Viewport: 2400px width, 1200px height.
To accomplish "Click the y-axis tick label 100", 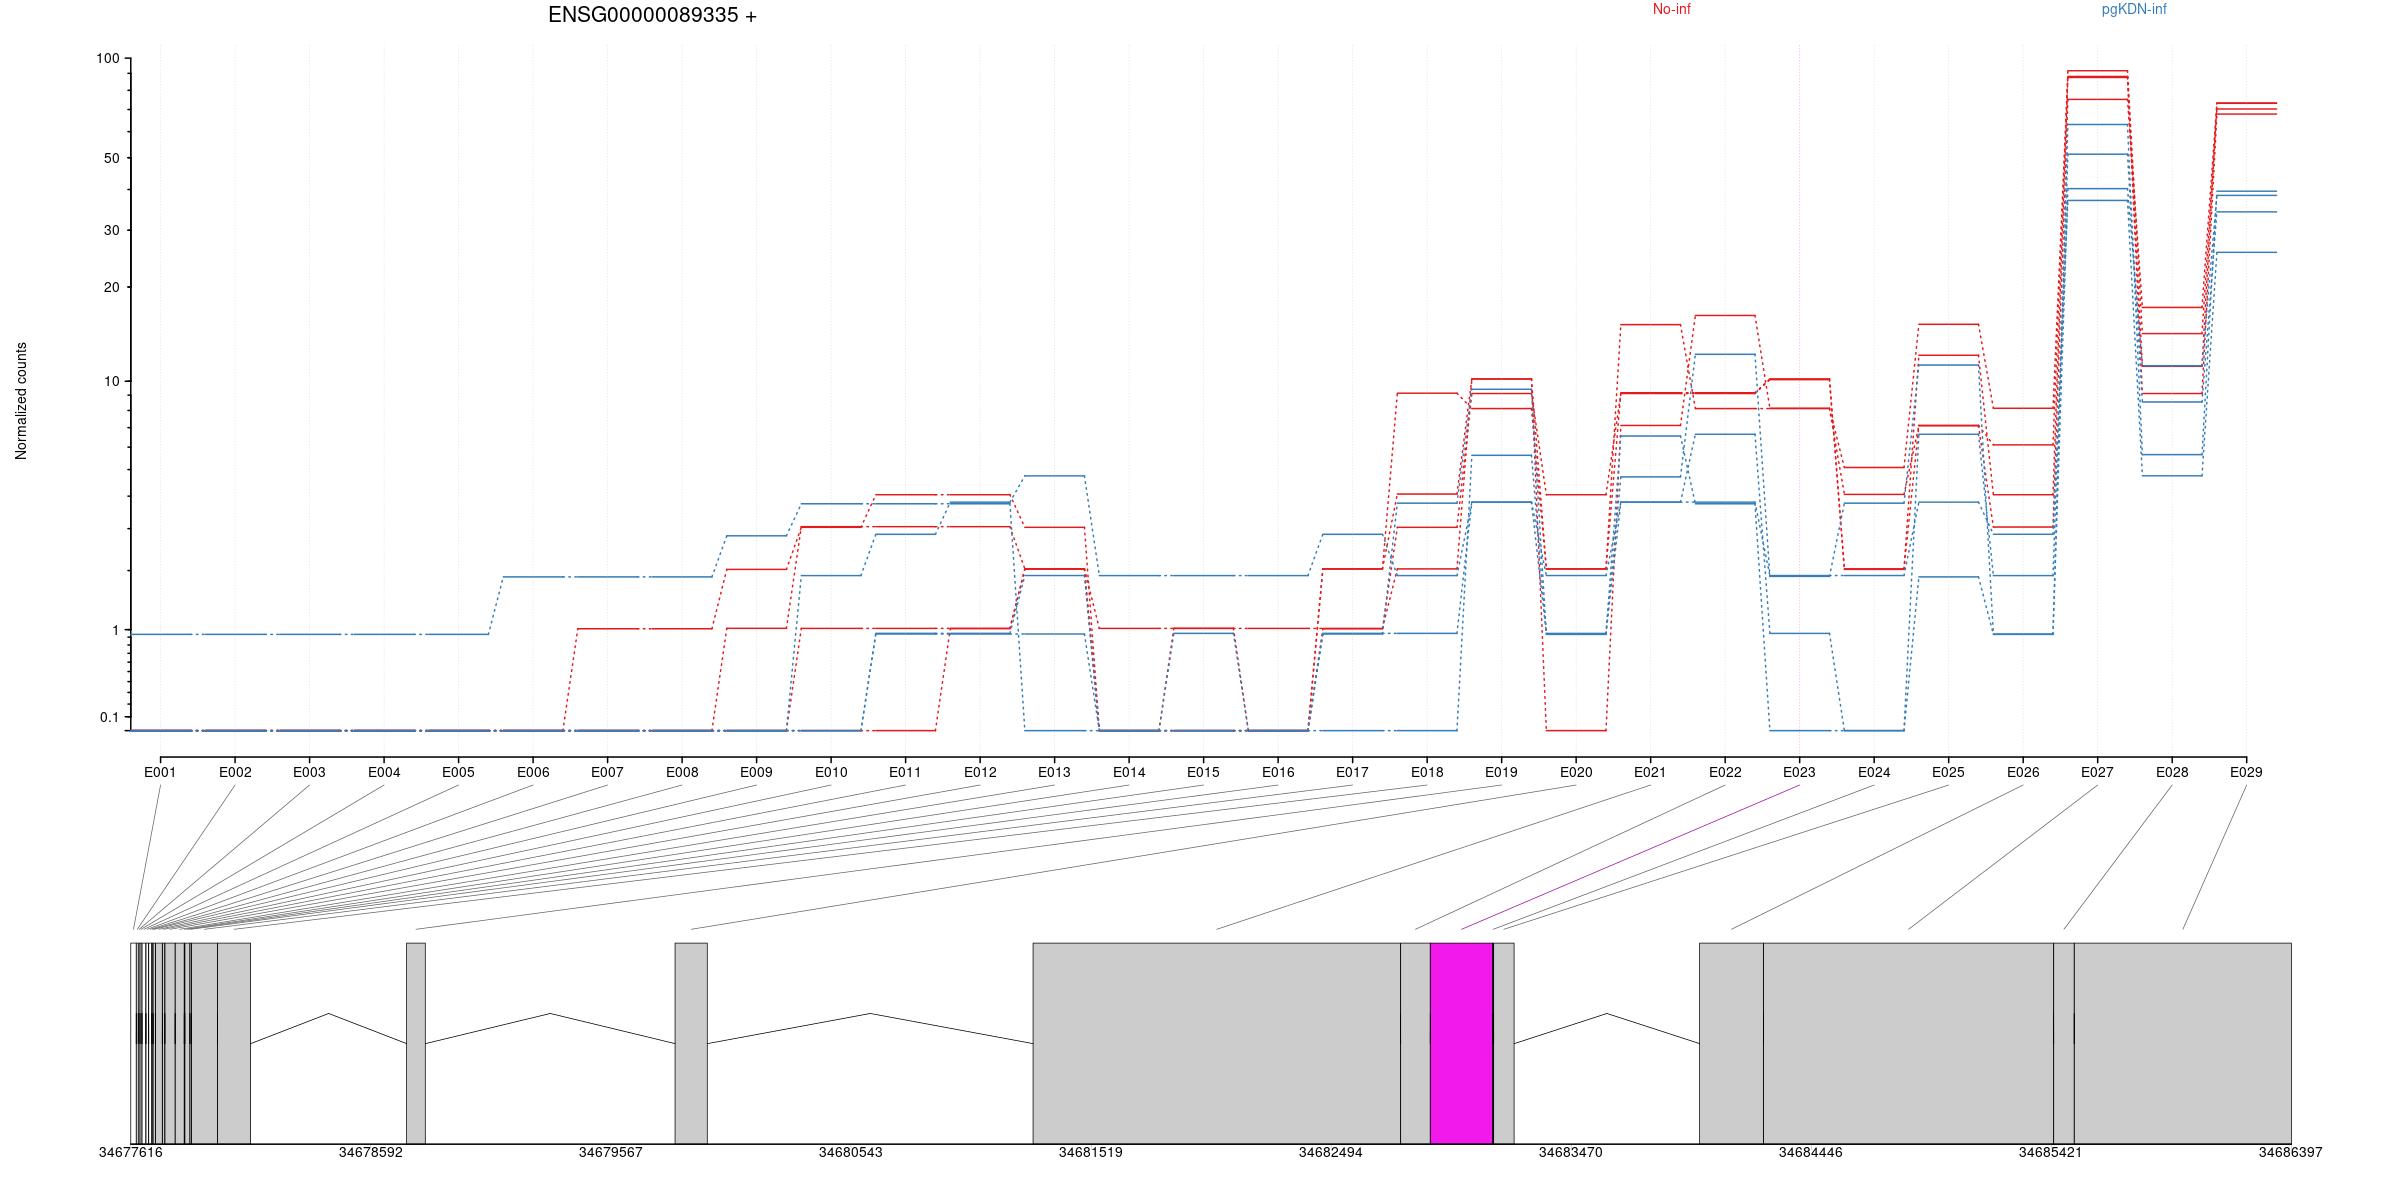I will point(107,59).
